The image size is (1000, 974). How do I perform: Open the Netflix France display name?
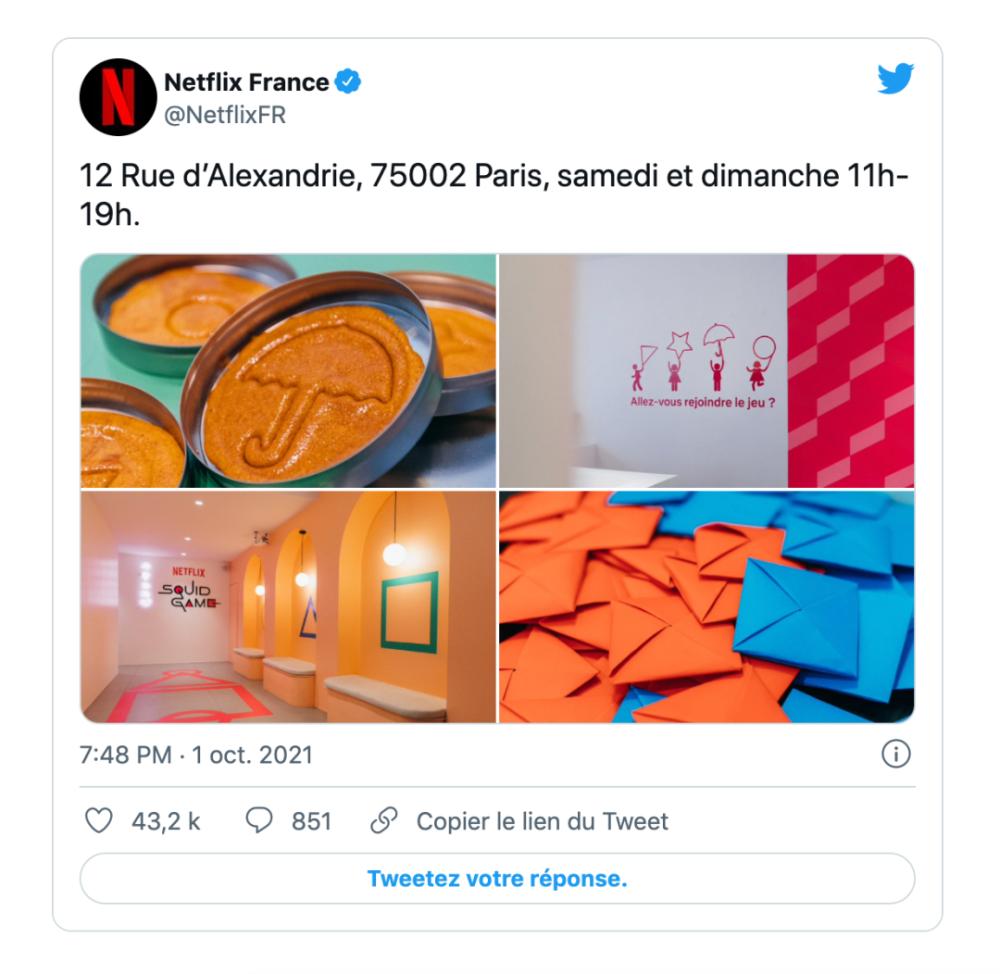click(x=246, y=82)
